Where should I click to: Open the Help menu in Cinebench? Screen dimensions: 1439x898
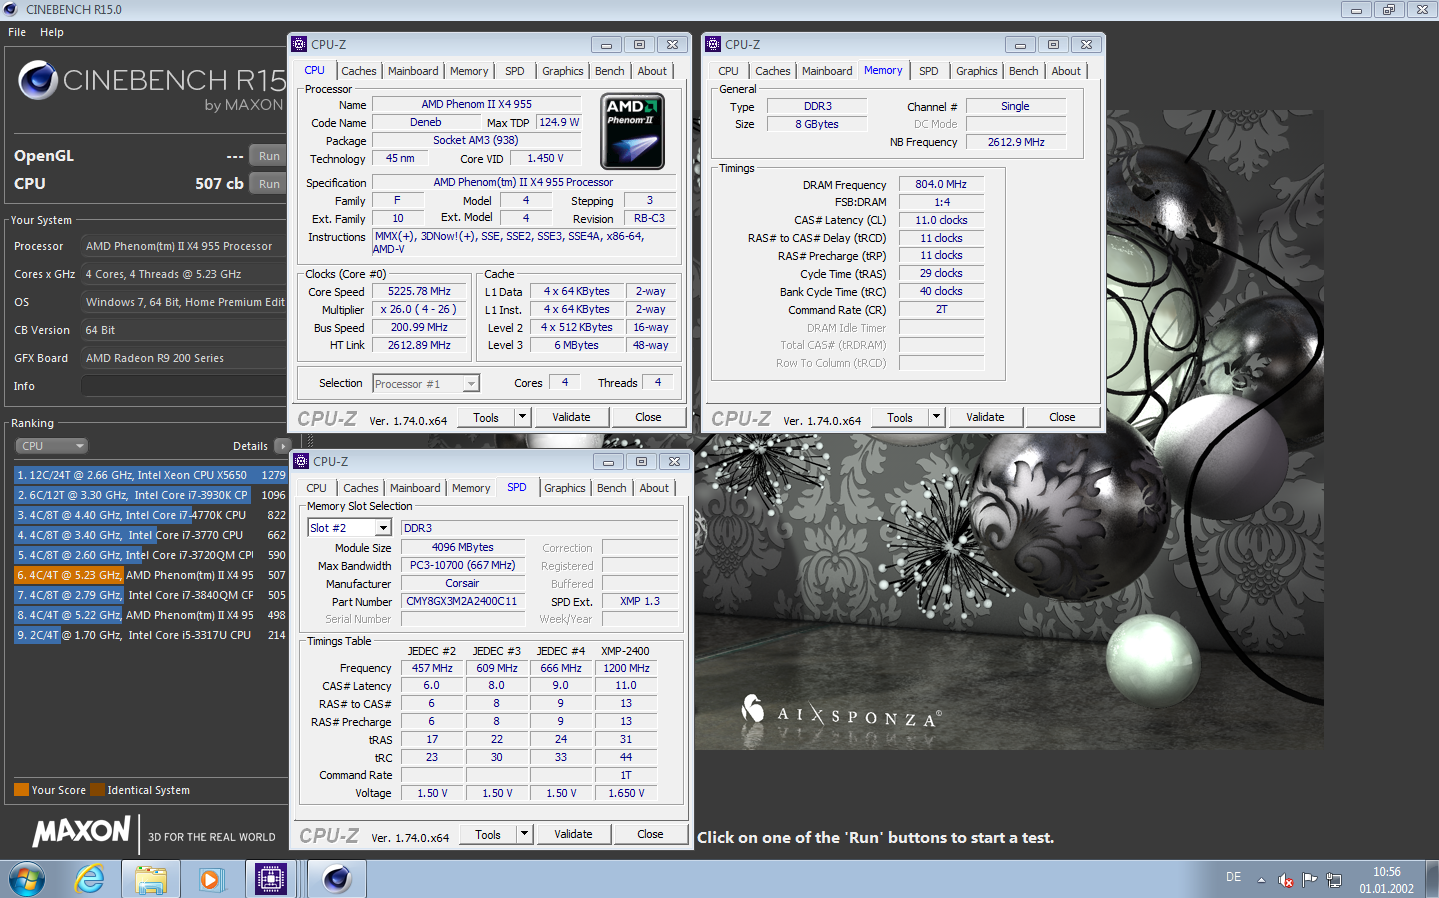(x=52, y=32)
